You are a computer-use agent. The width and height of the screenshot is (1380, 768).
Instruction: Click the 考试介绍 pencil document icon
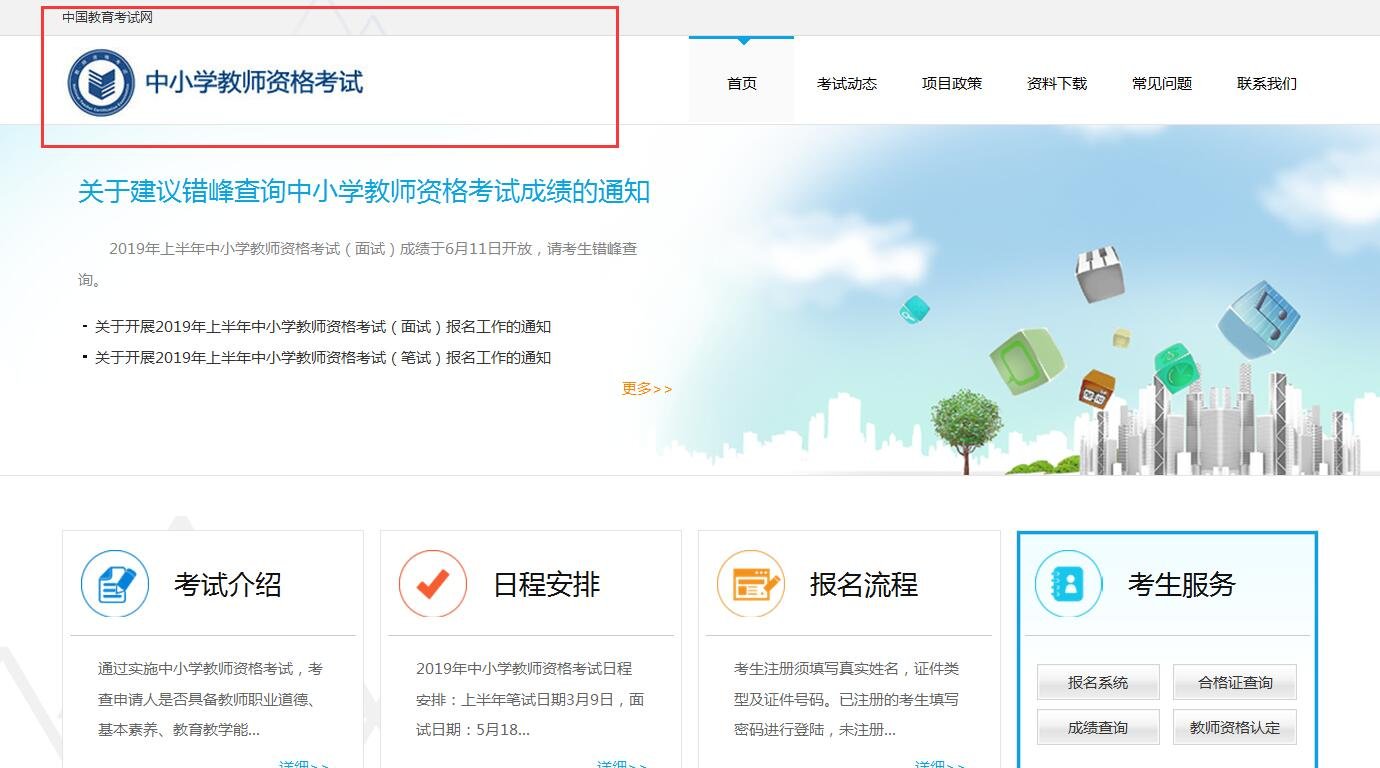(114, 584)
